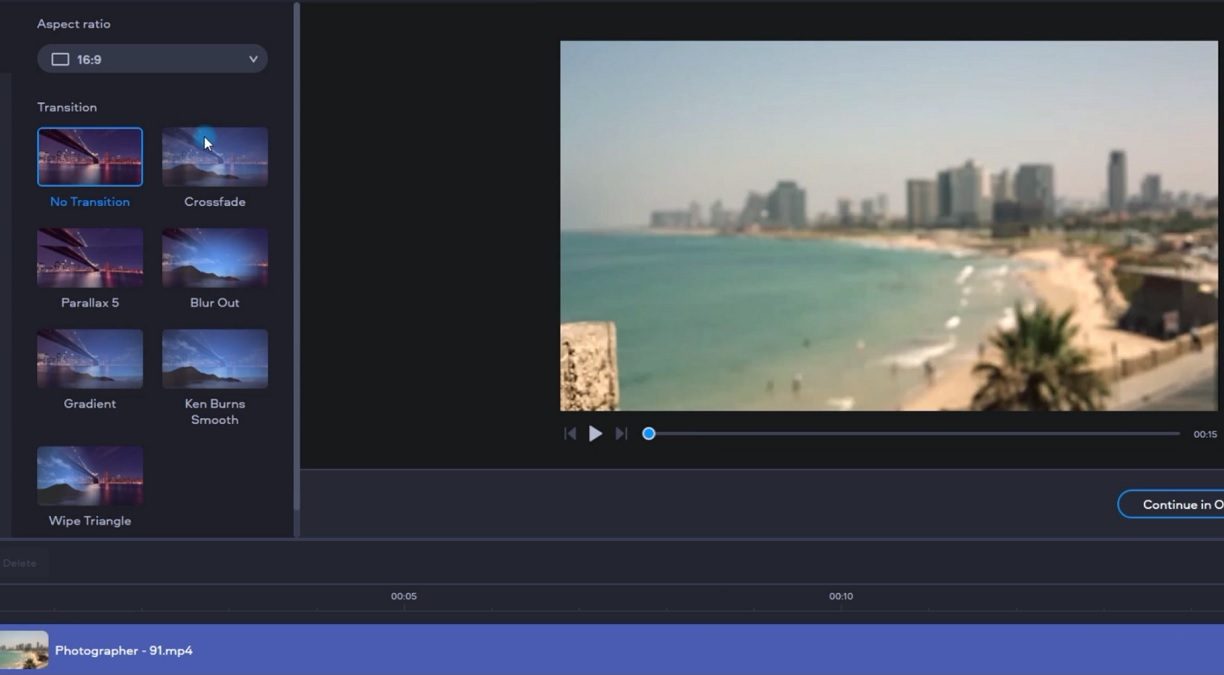The height and width of the screenshot is (675, 1224).
Task: Skip to the beginning of the video
Action: click(570, 433)
